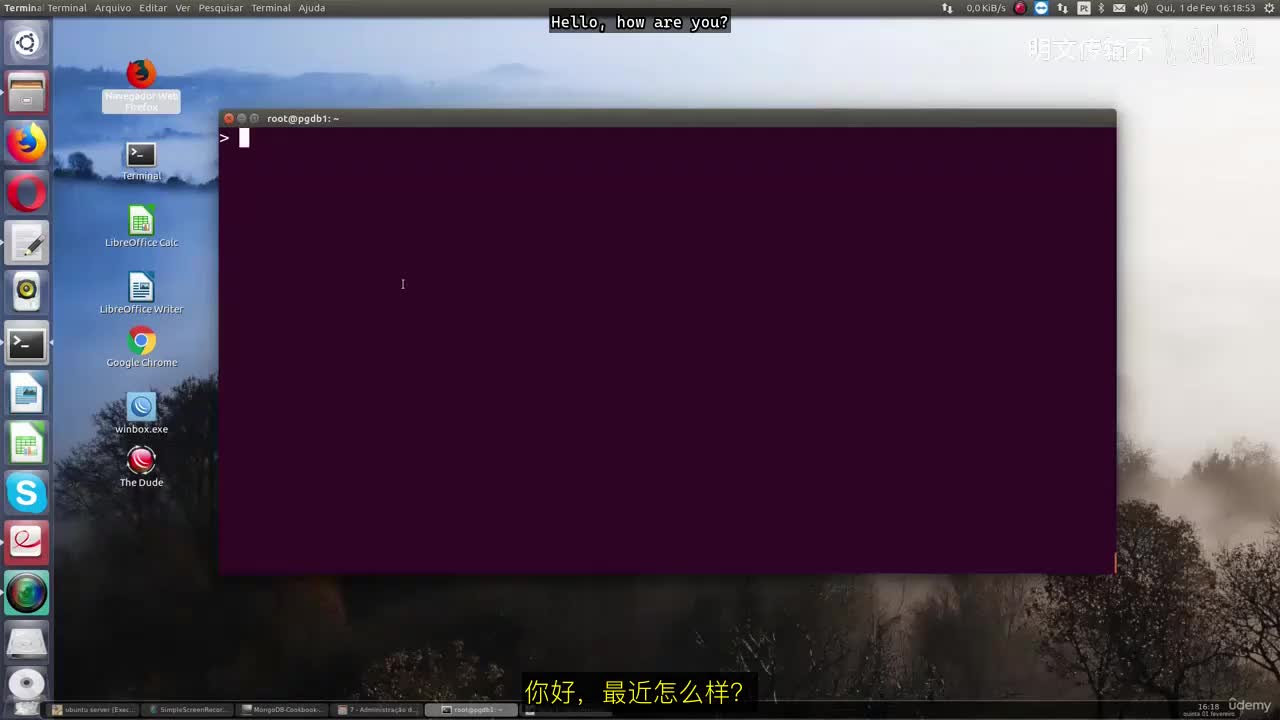Screen dimensions: 1280x720
Task: Show the calendar from the date and time
Action: pyautogui.click(x=1205, y=8)
